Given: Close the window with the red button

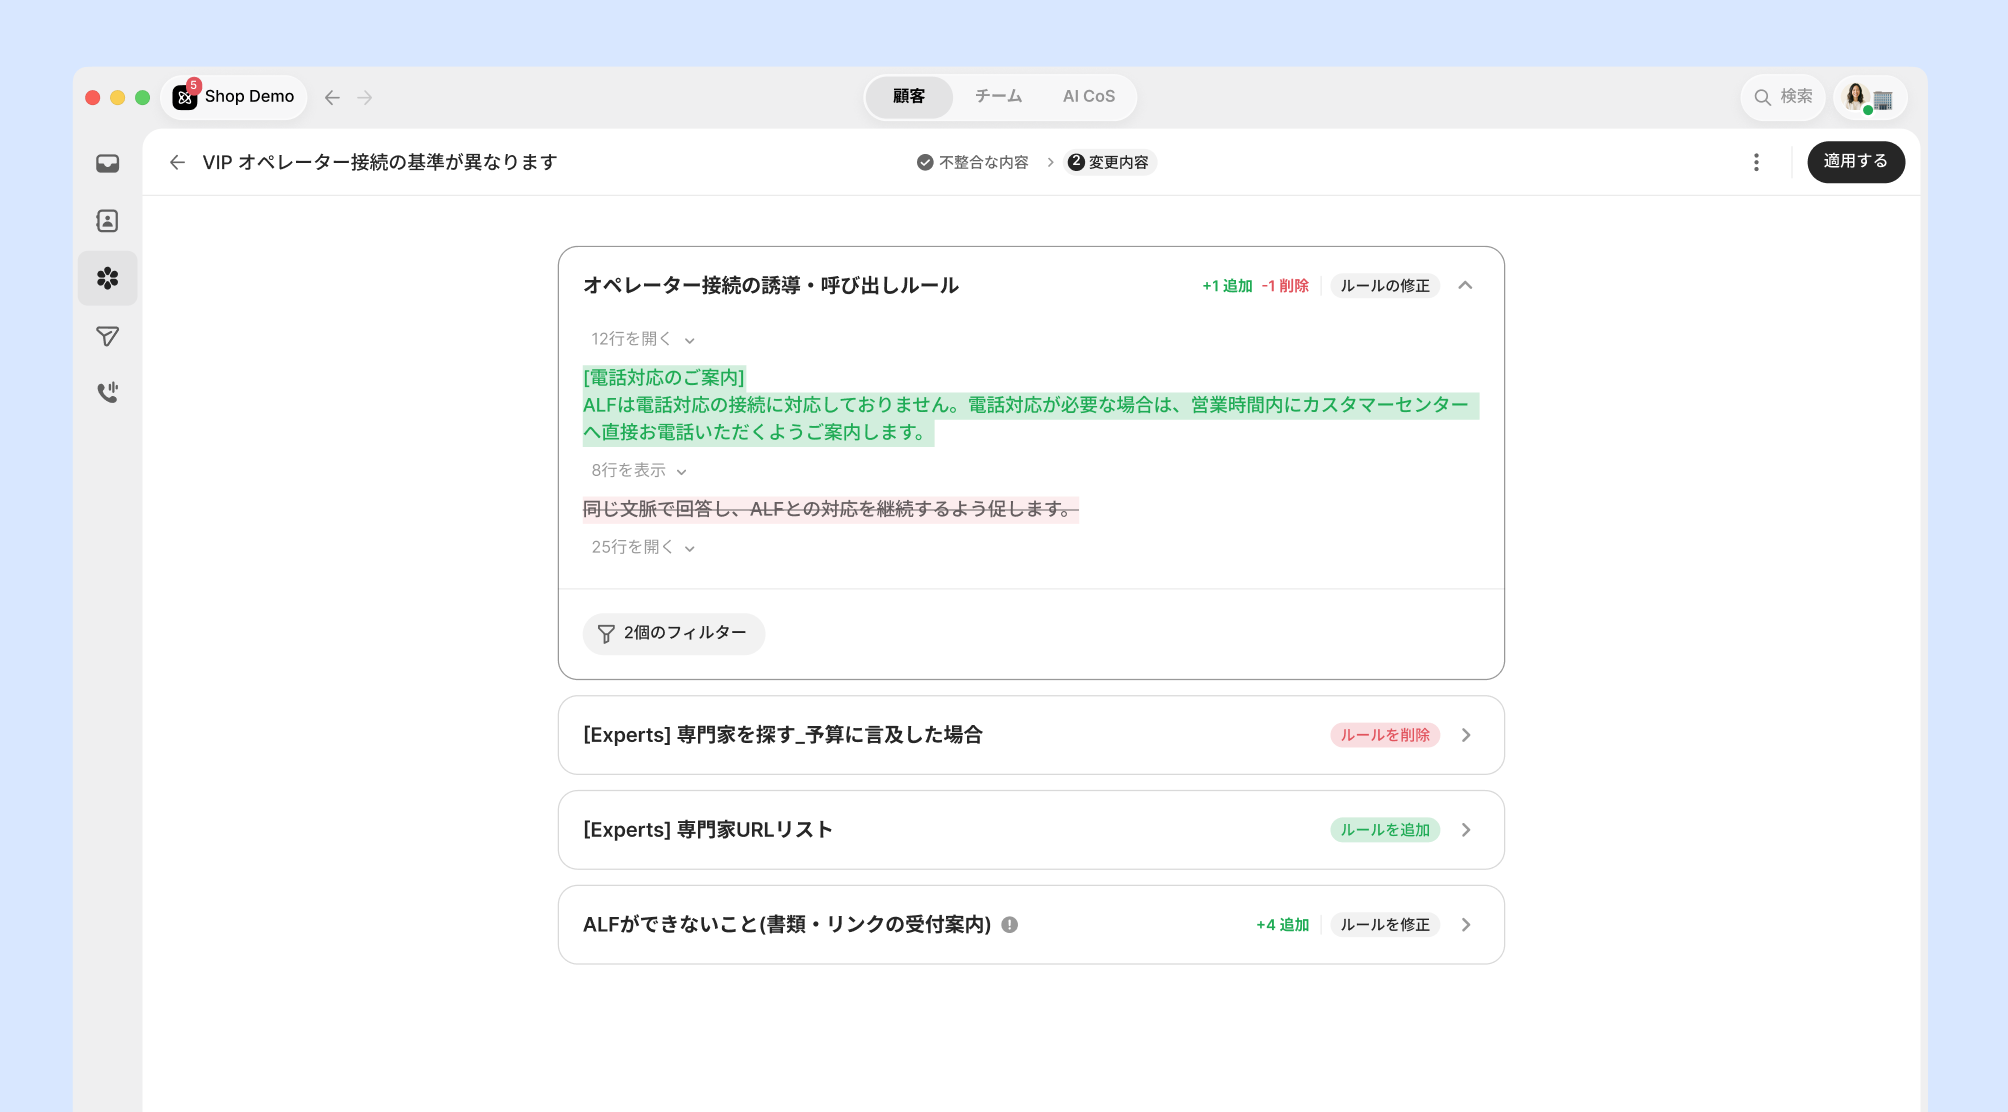Looking at the screenshot, I should 93,97.
